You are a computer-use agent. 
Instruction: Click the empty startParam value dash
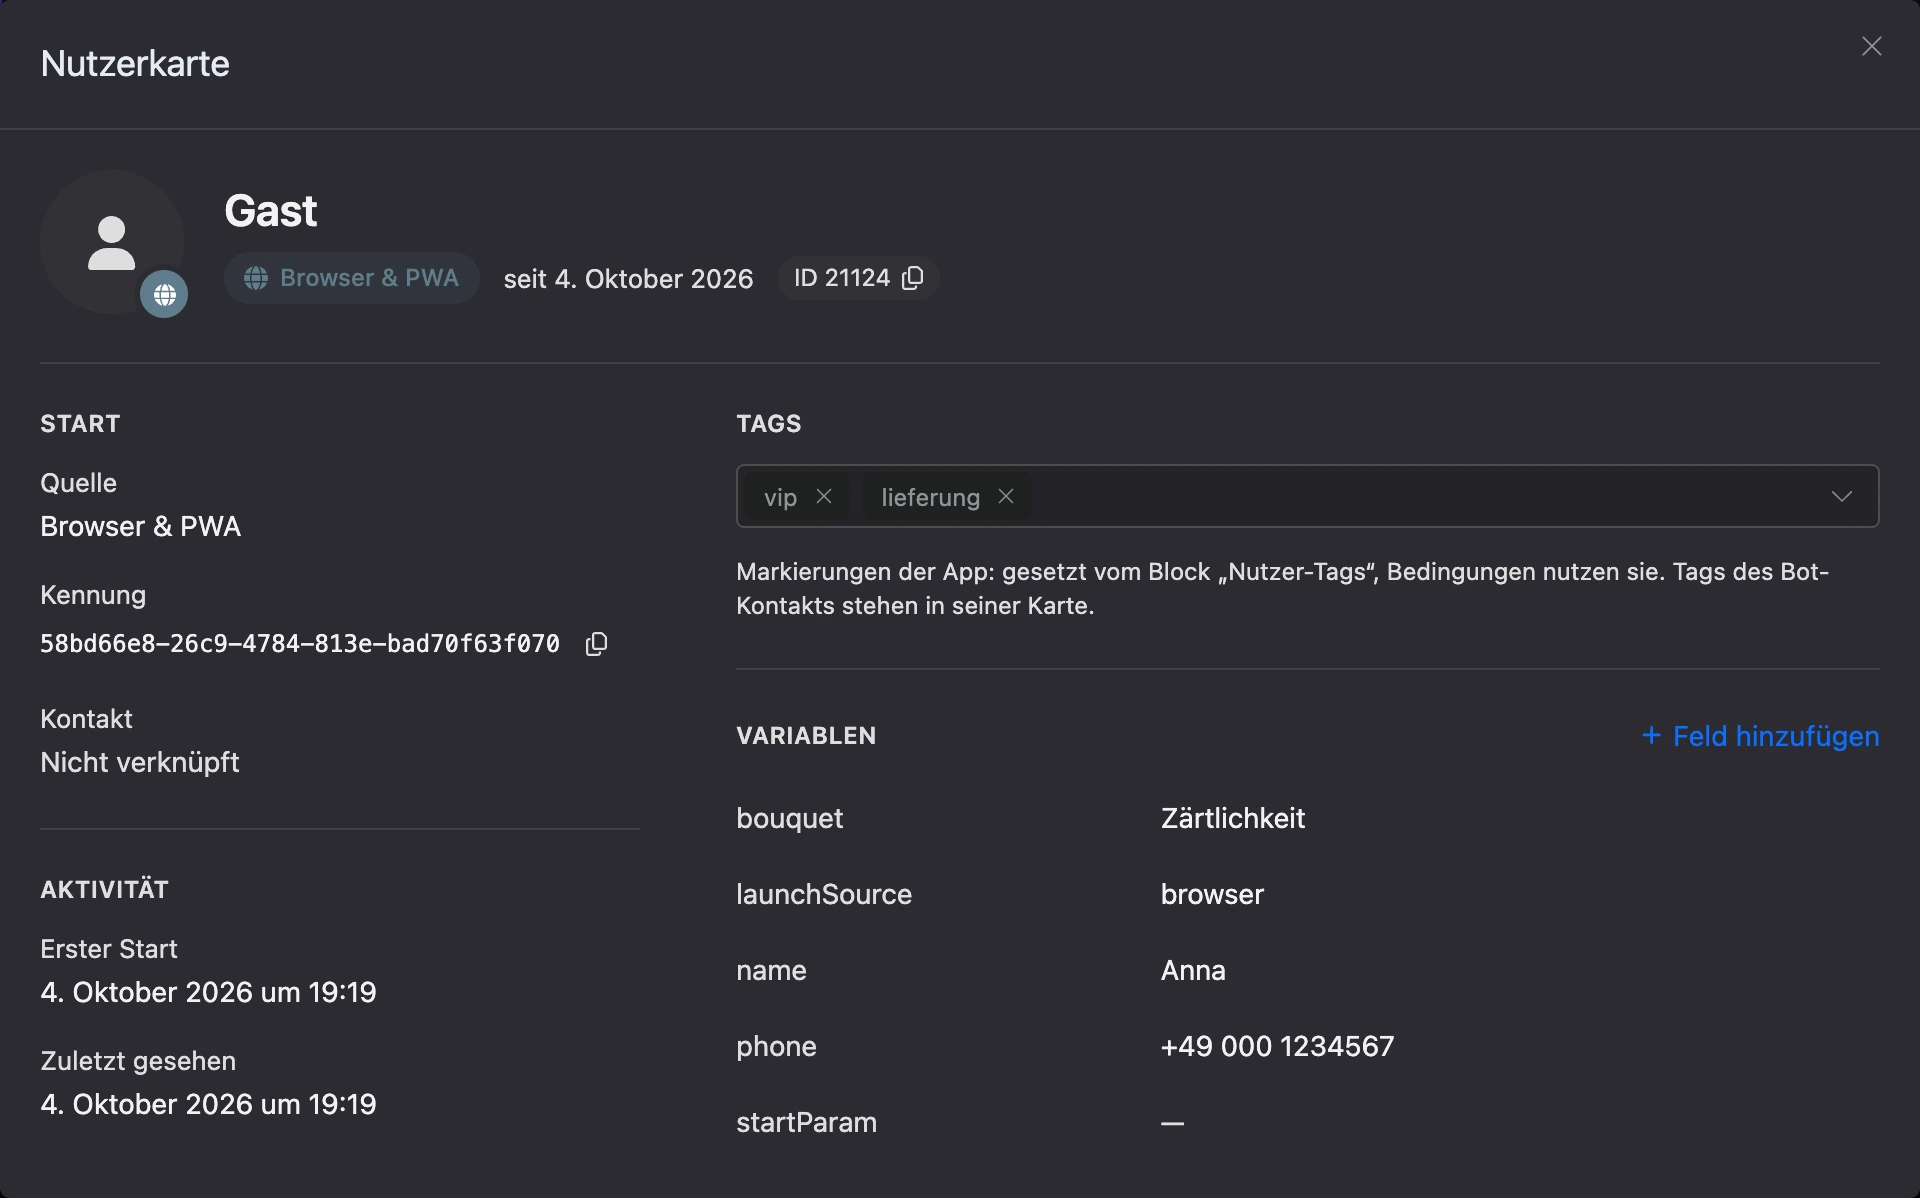1172,1123
